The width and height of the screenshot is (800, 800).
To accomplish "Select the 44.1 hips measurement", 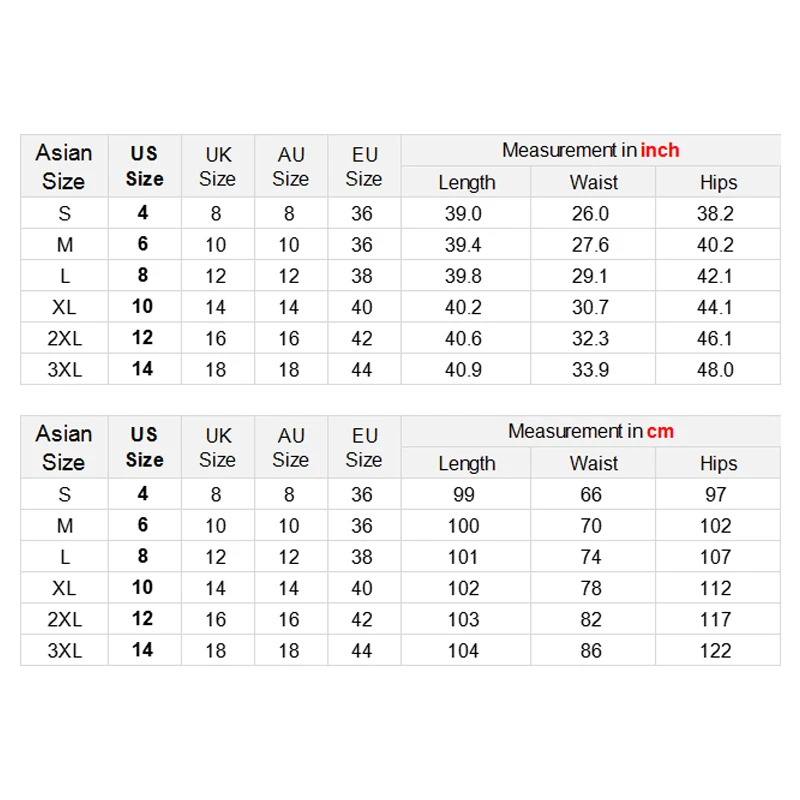I will click(715, 308).
